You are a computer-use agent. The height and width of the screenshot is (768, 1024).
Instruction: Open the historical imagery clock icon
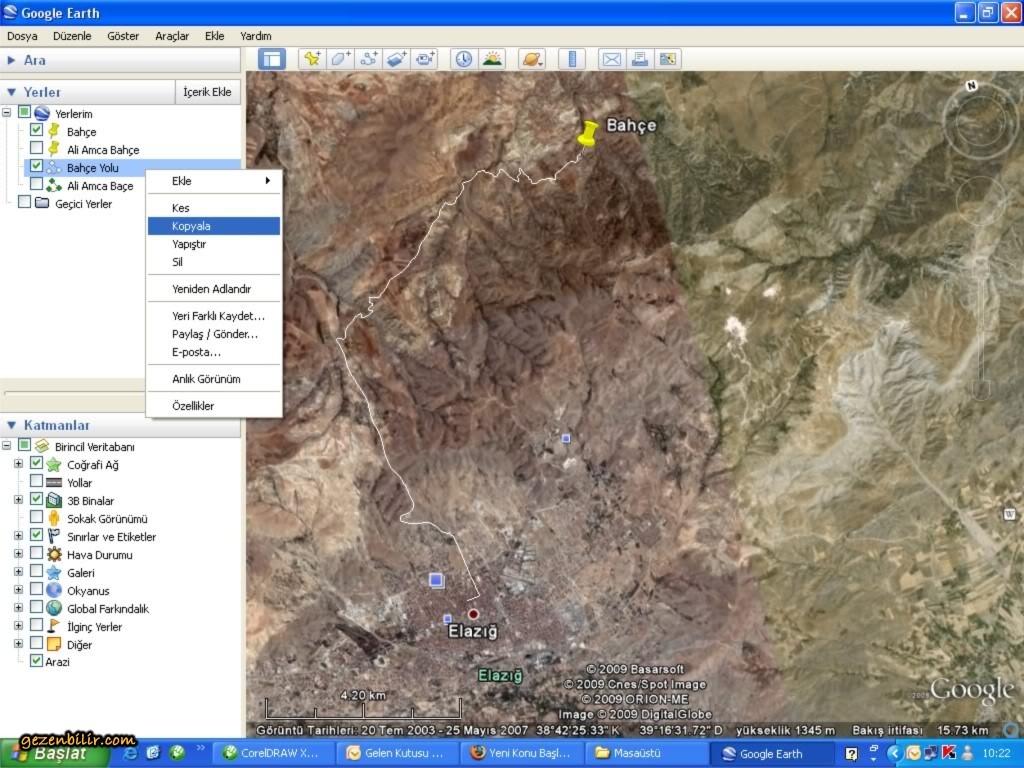[x=464, y=59]
